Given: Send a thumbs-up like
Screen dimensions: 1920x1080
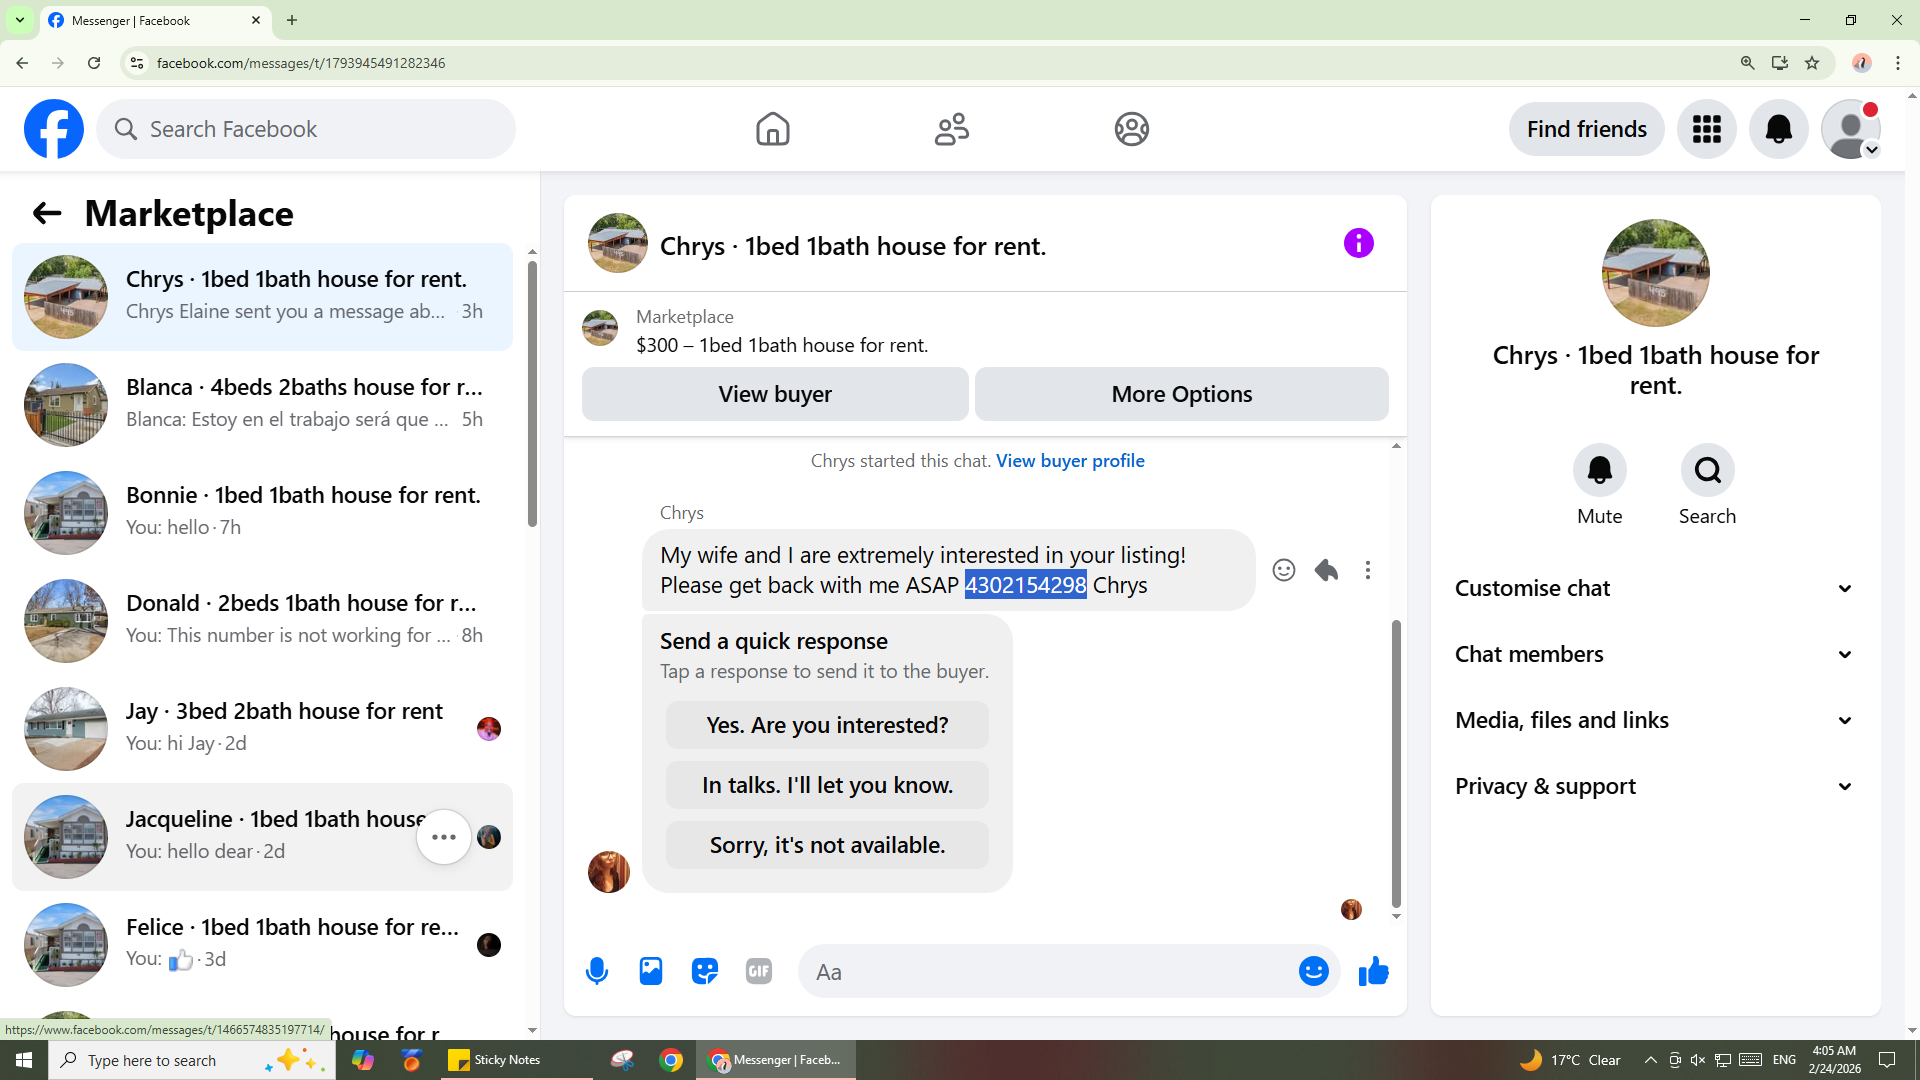Looking at the screenshot, I should point(1374,971).
